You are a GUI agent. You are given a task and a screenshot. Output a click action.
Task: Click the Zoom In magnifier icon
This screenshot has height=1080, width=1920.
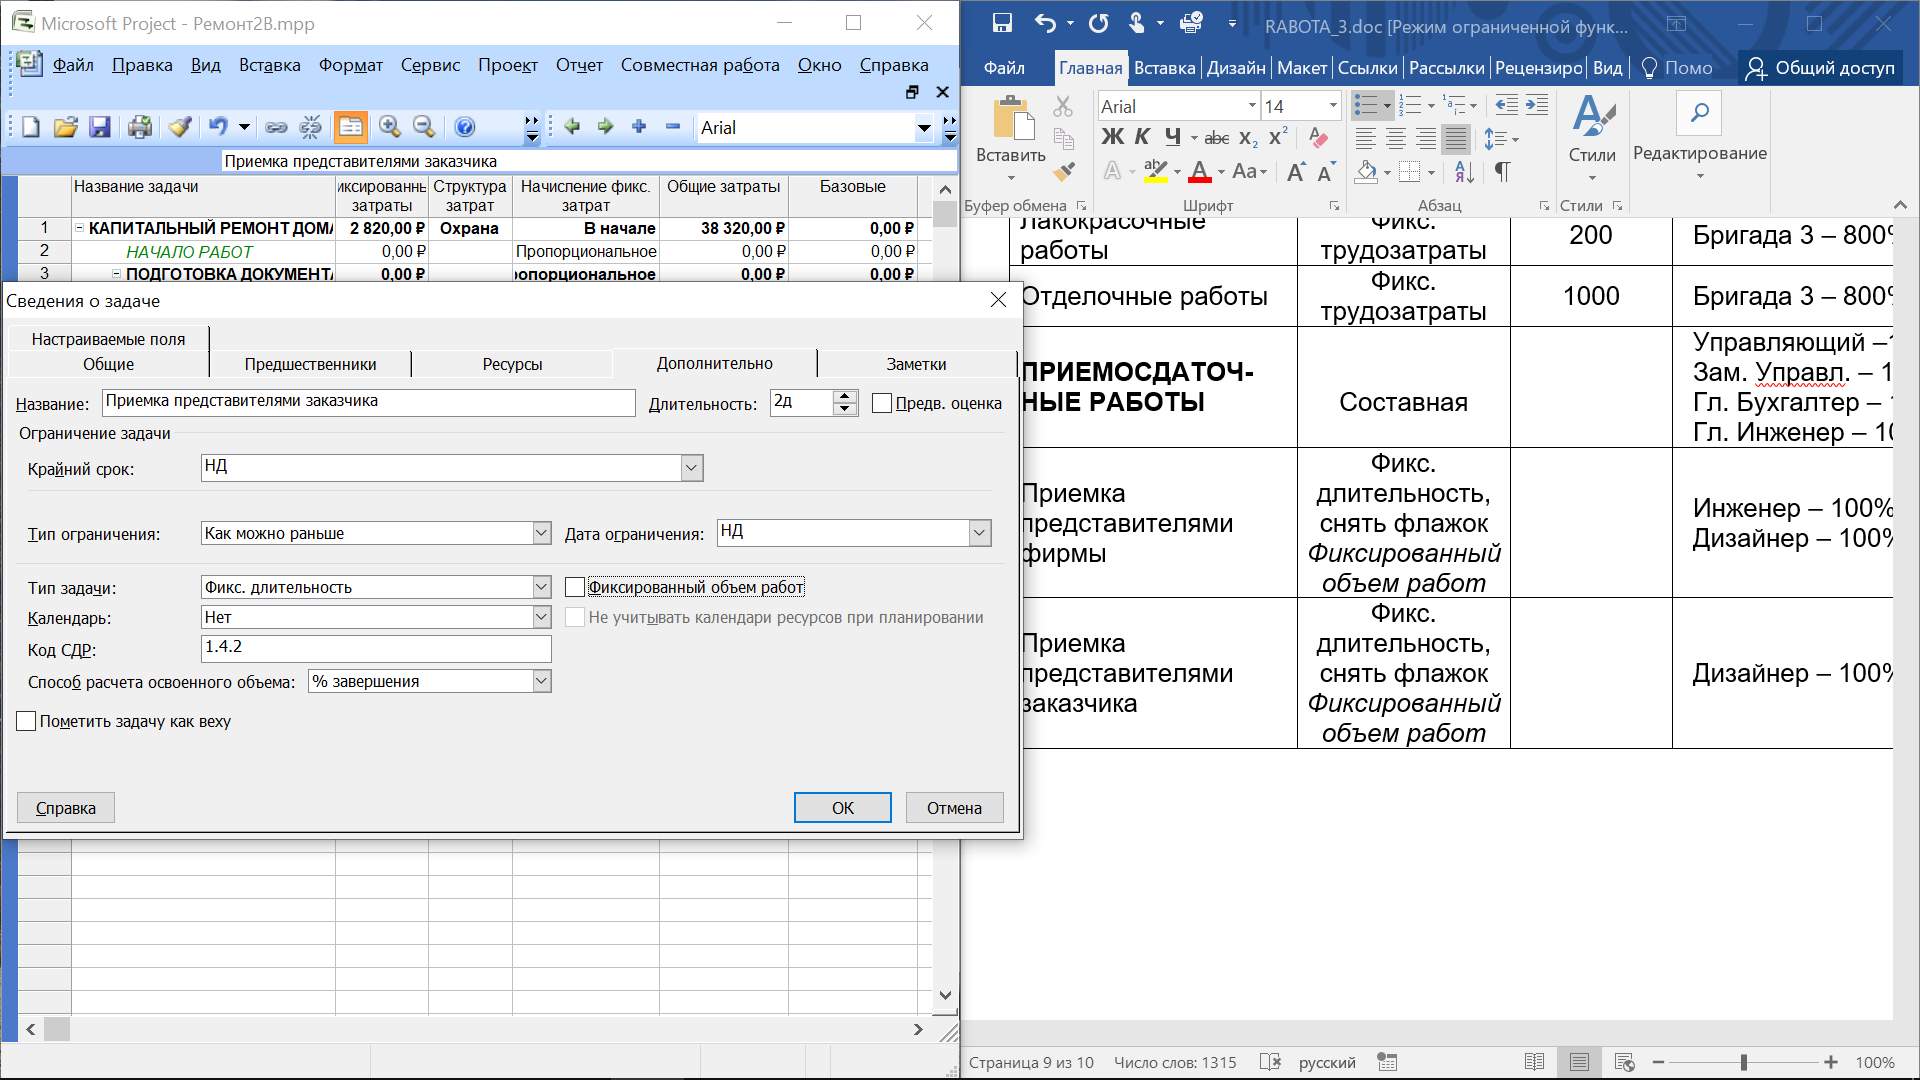tap(390, 127)
